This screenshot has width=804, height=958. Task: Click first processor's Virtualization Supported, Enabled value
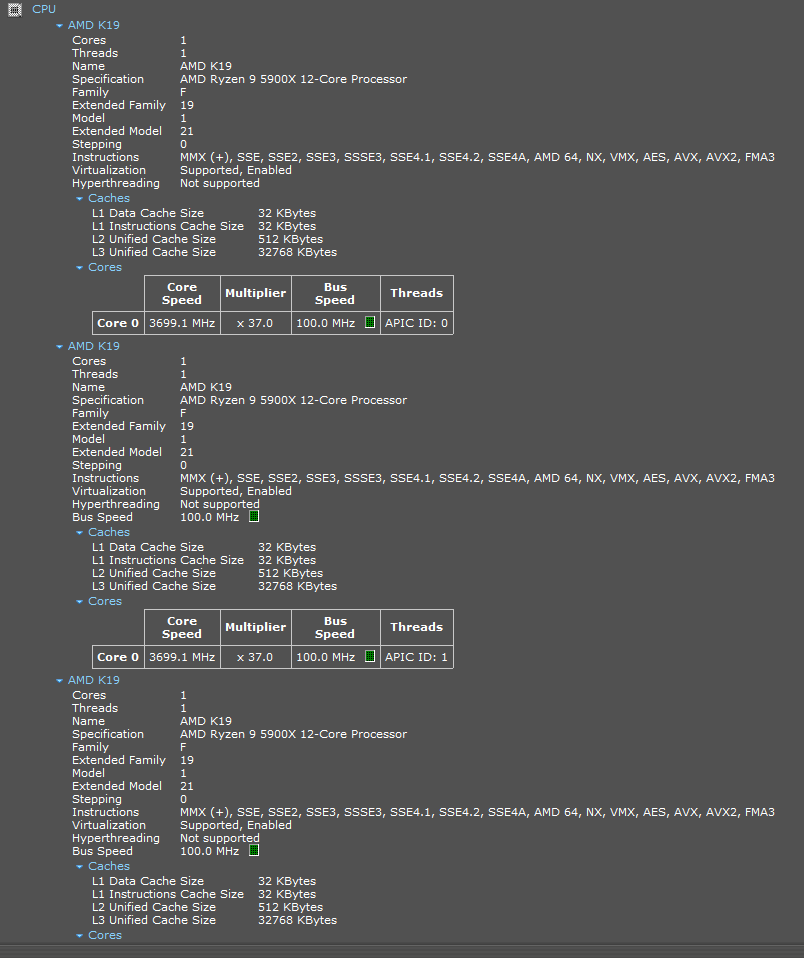pyautogui.click(x=236, y=170)
